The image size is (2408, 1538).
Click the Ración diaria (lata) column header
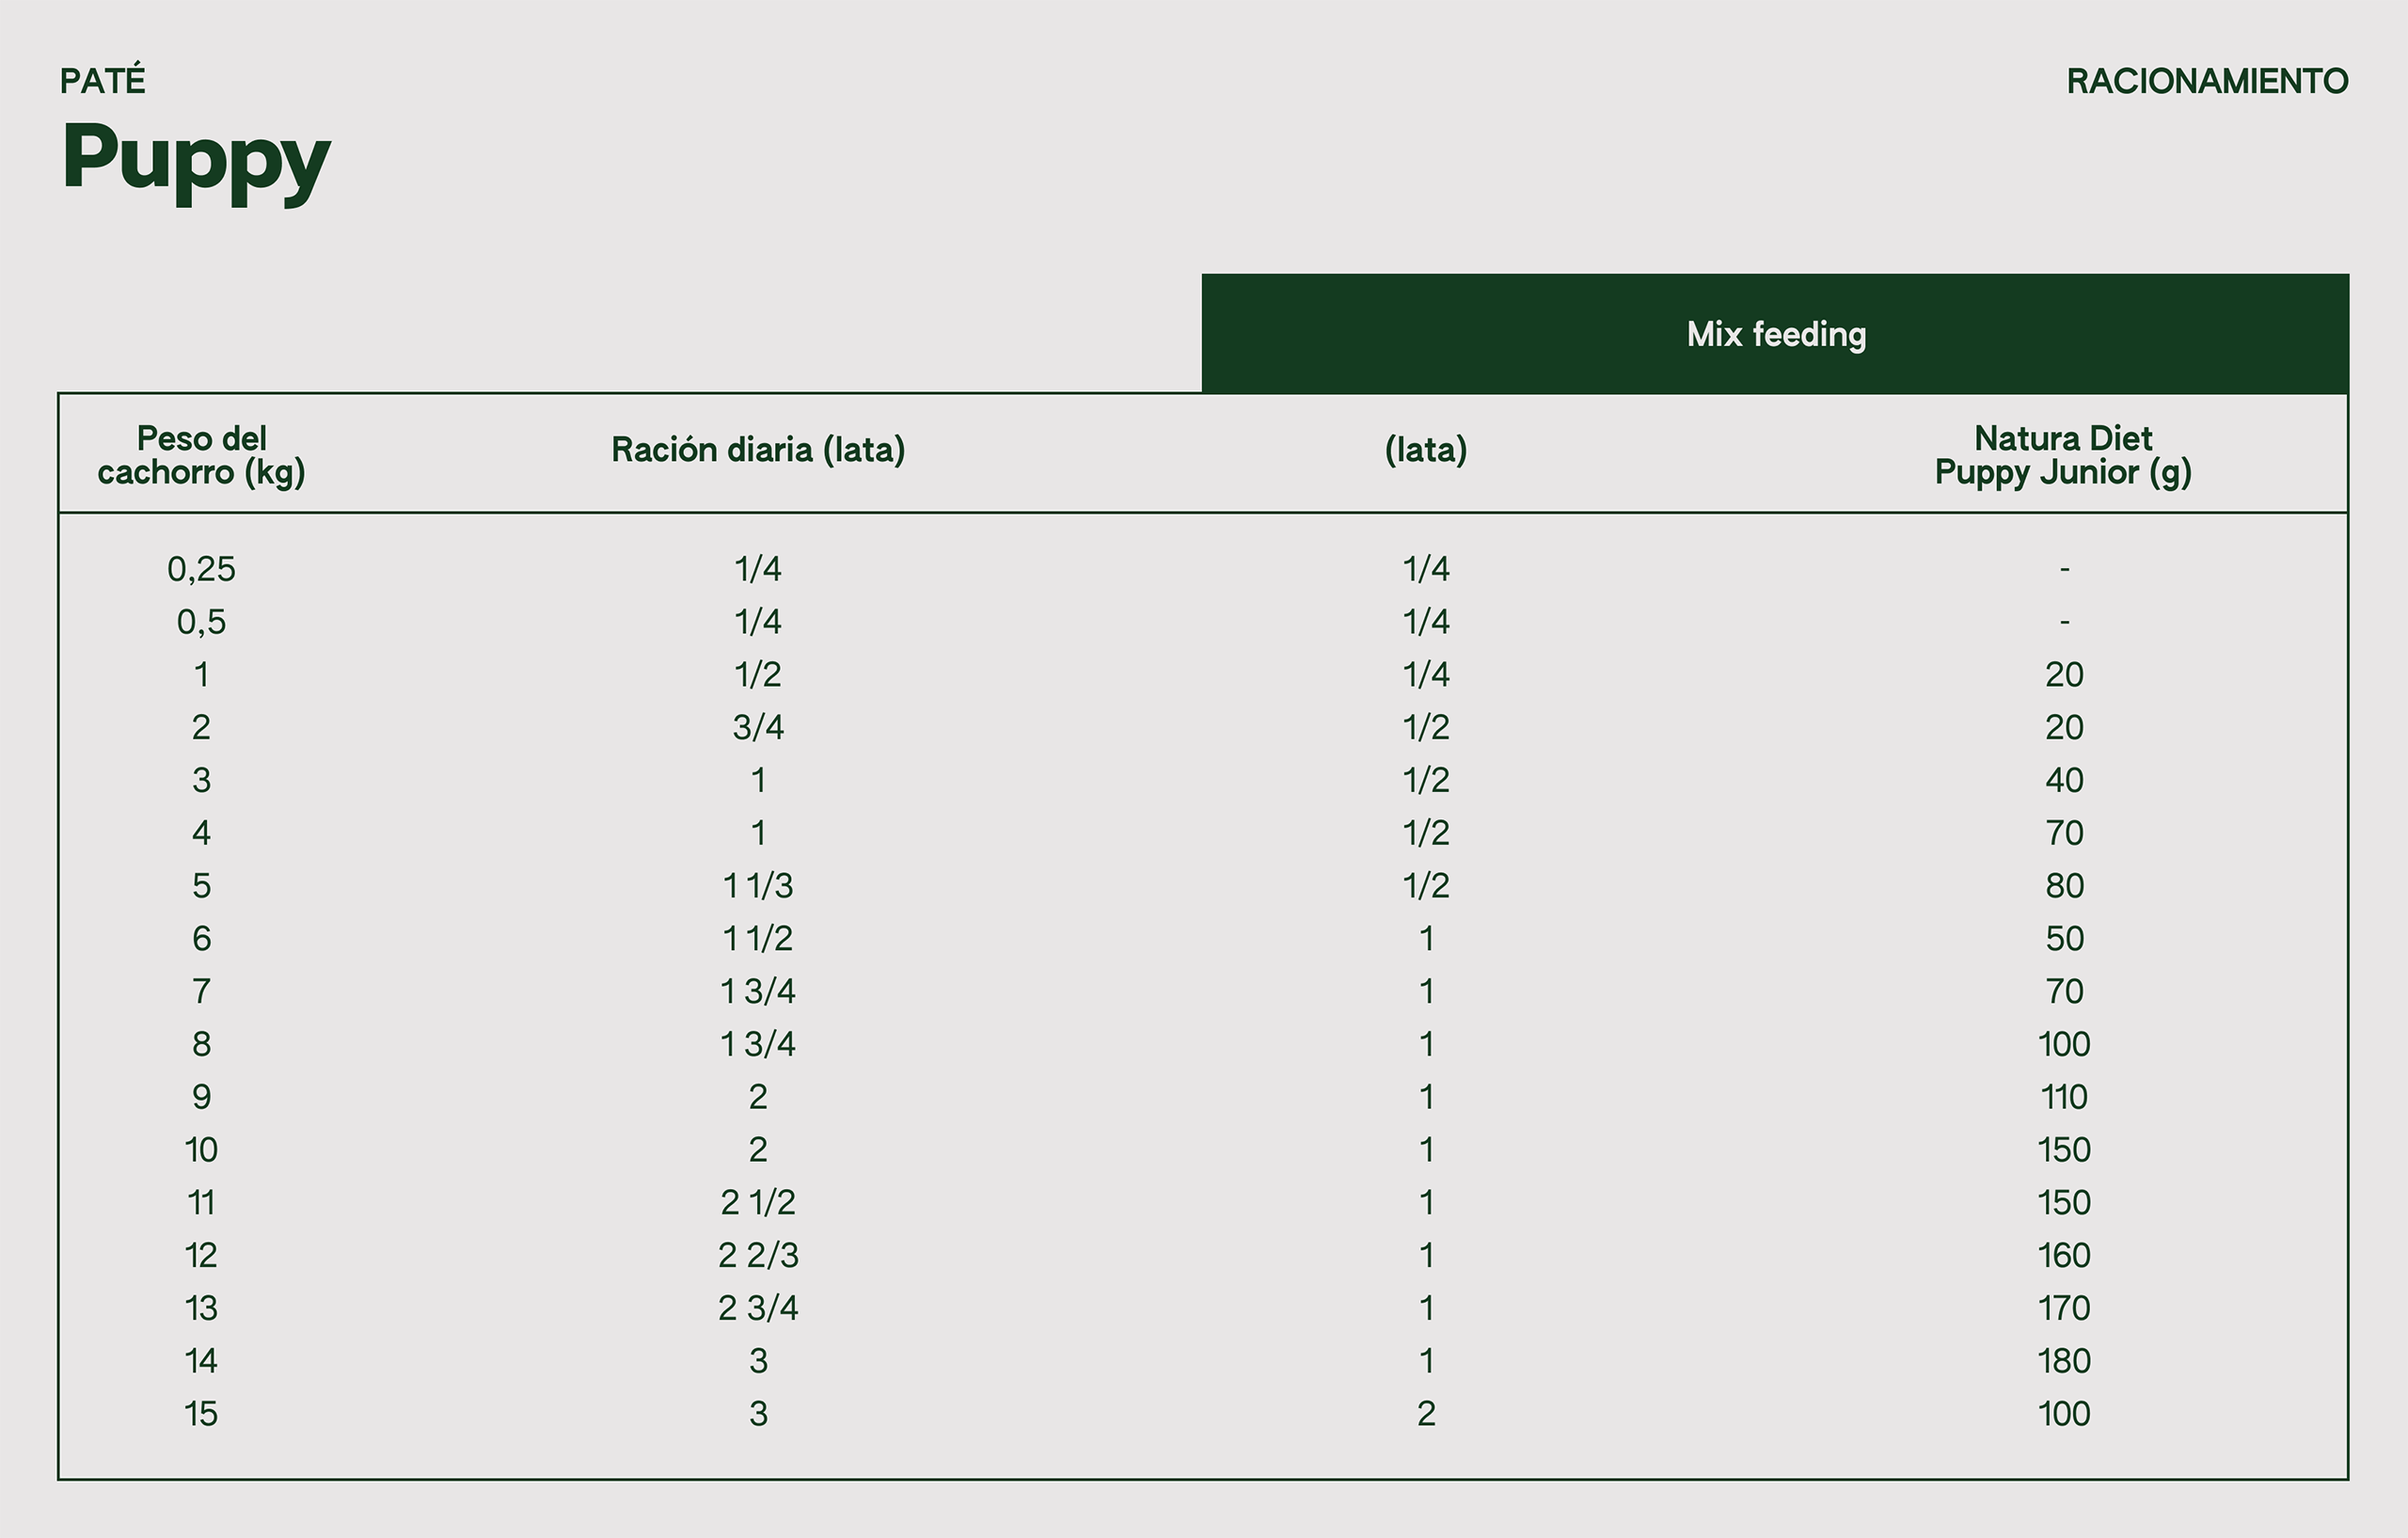[x=758, y=450]
